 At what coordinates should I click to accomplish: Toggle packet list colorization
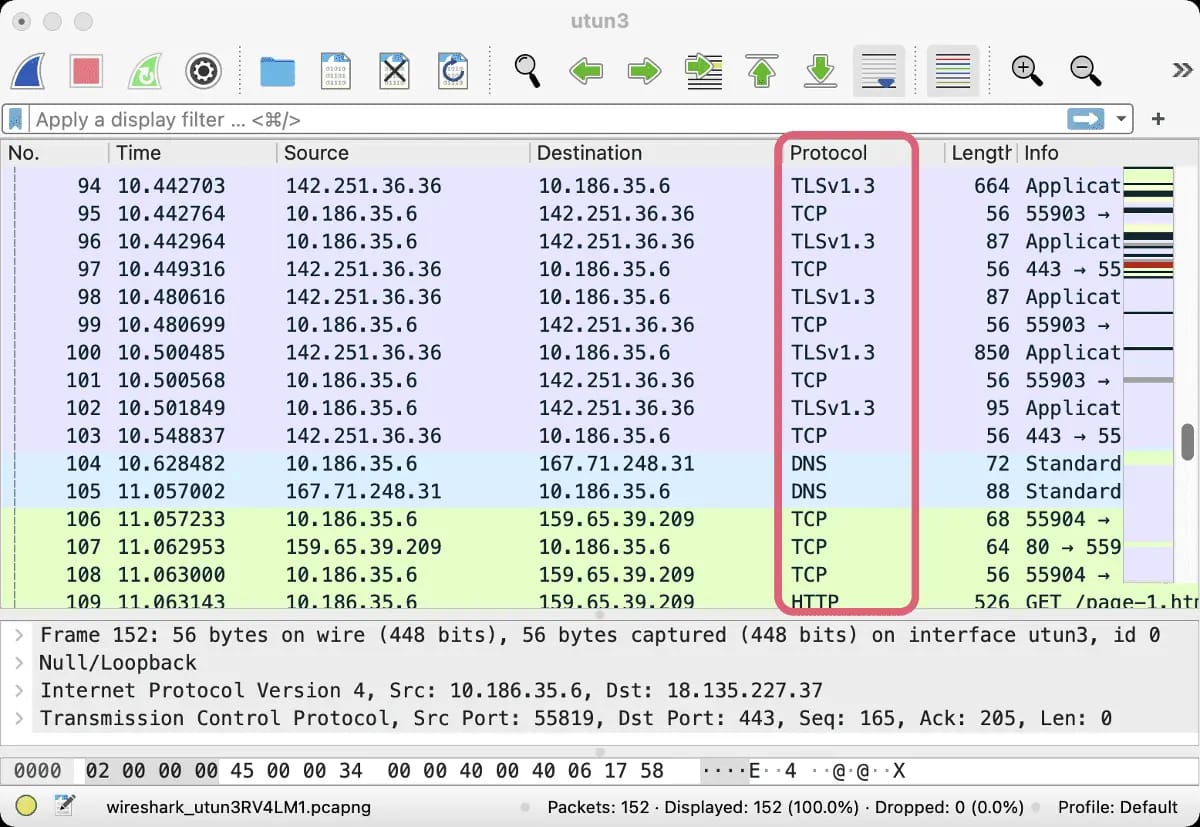[952, 70]
